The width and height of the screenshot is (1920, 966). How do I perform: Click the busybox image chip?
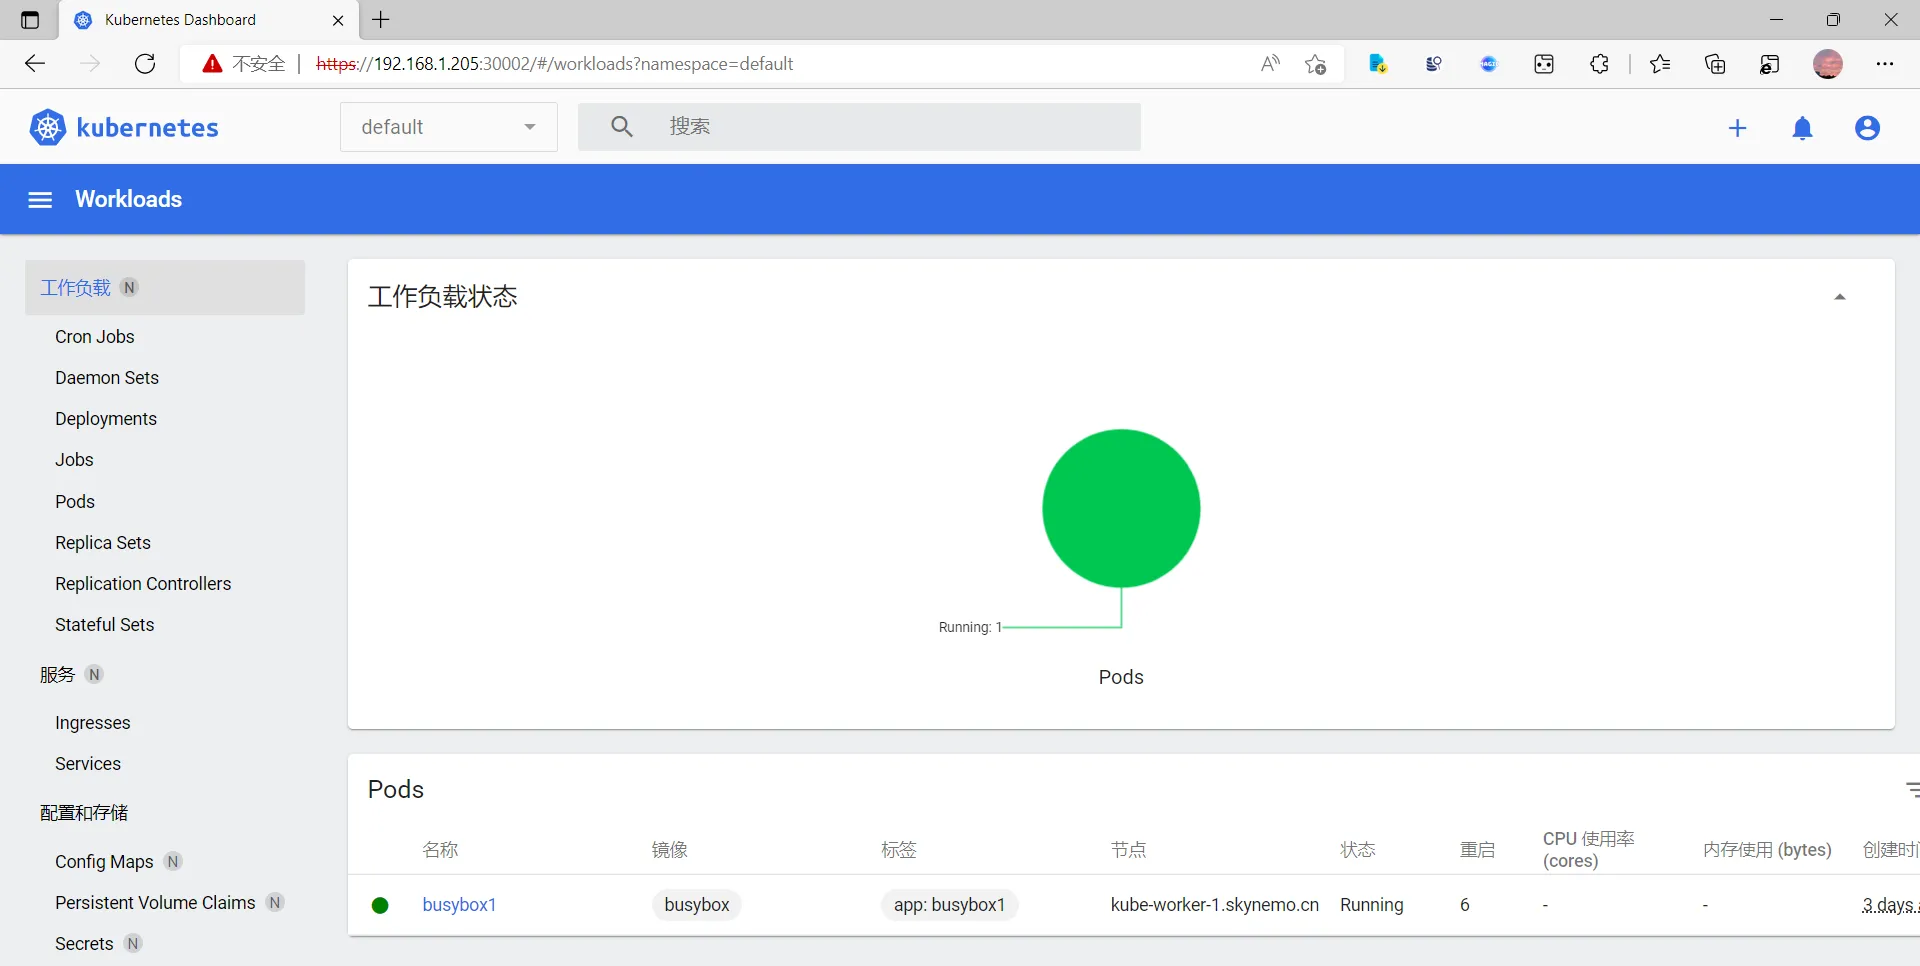[697, 905]
